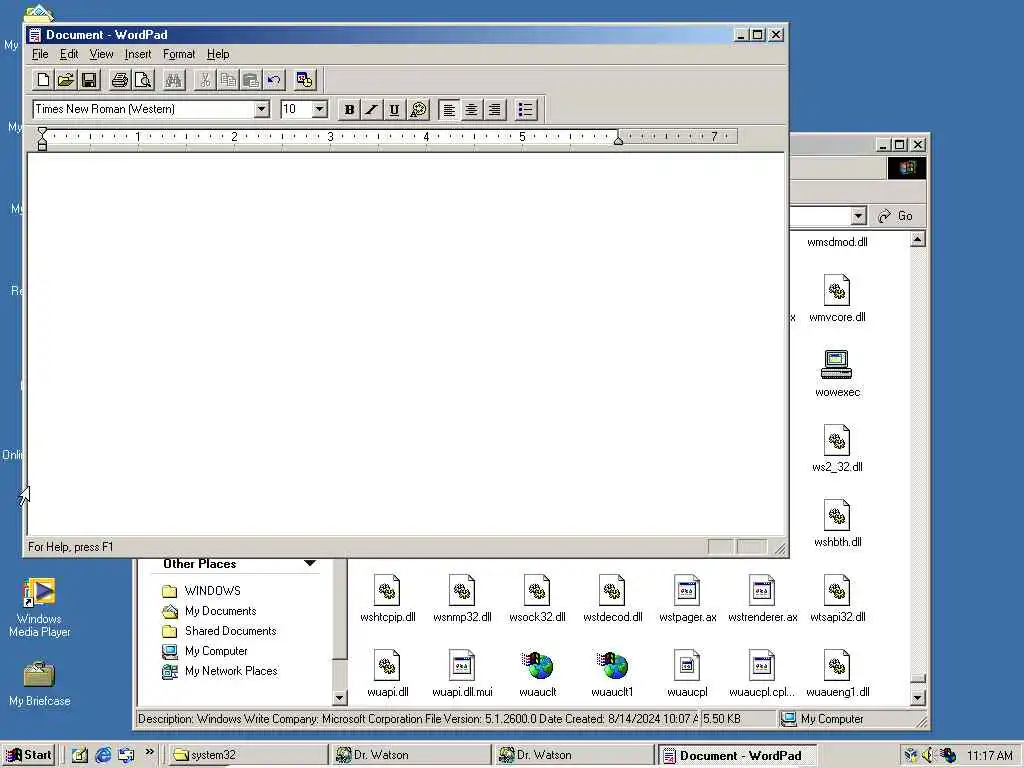Switch to system32 taskbar button
Screen dimensions: 1024x768
pyautogui.click(x=247, y=755)
